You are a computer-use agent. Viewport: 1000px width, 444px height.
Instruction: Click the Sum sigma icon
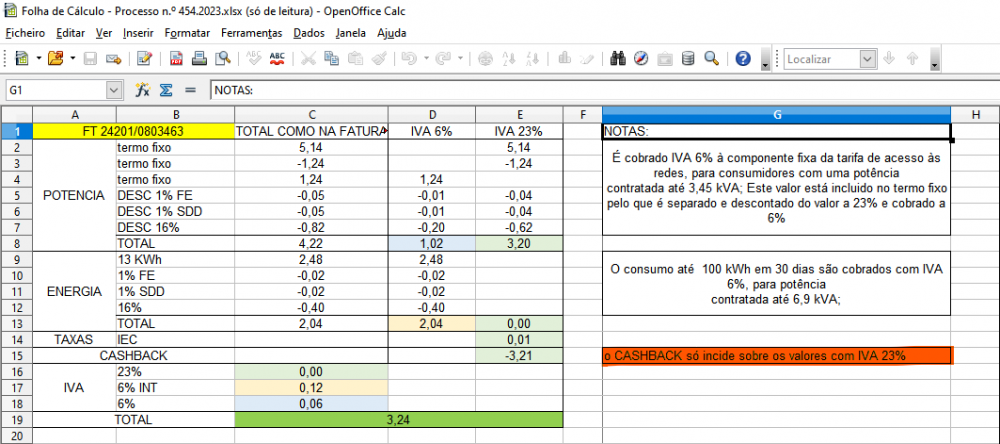tap(166, 90)
